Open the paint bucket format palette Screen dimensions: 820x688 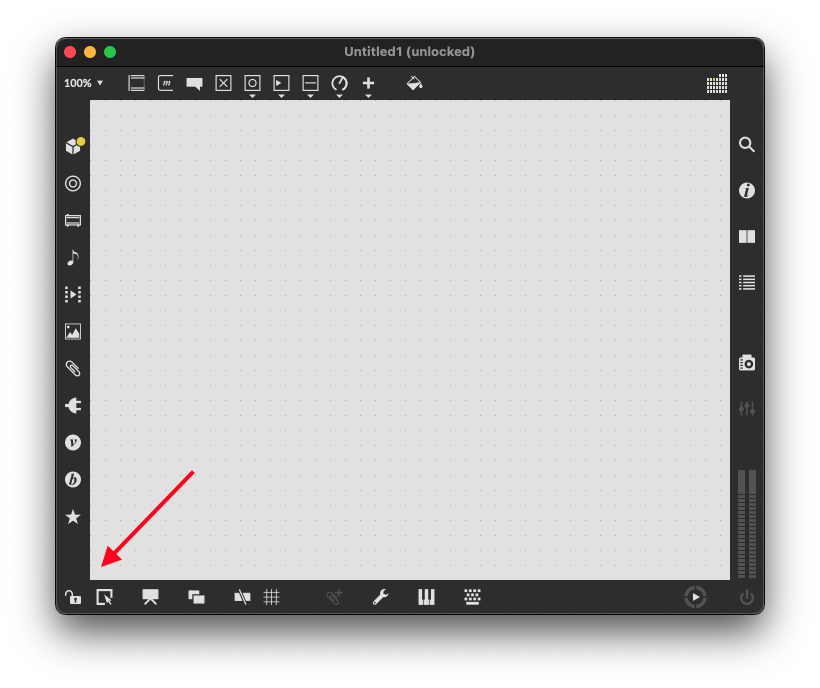click(x=414, y=83)
